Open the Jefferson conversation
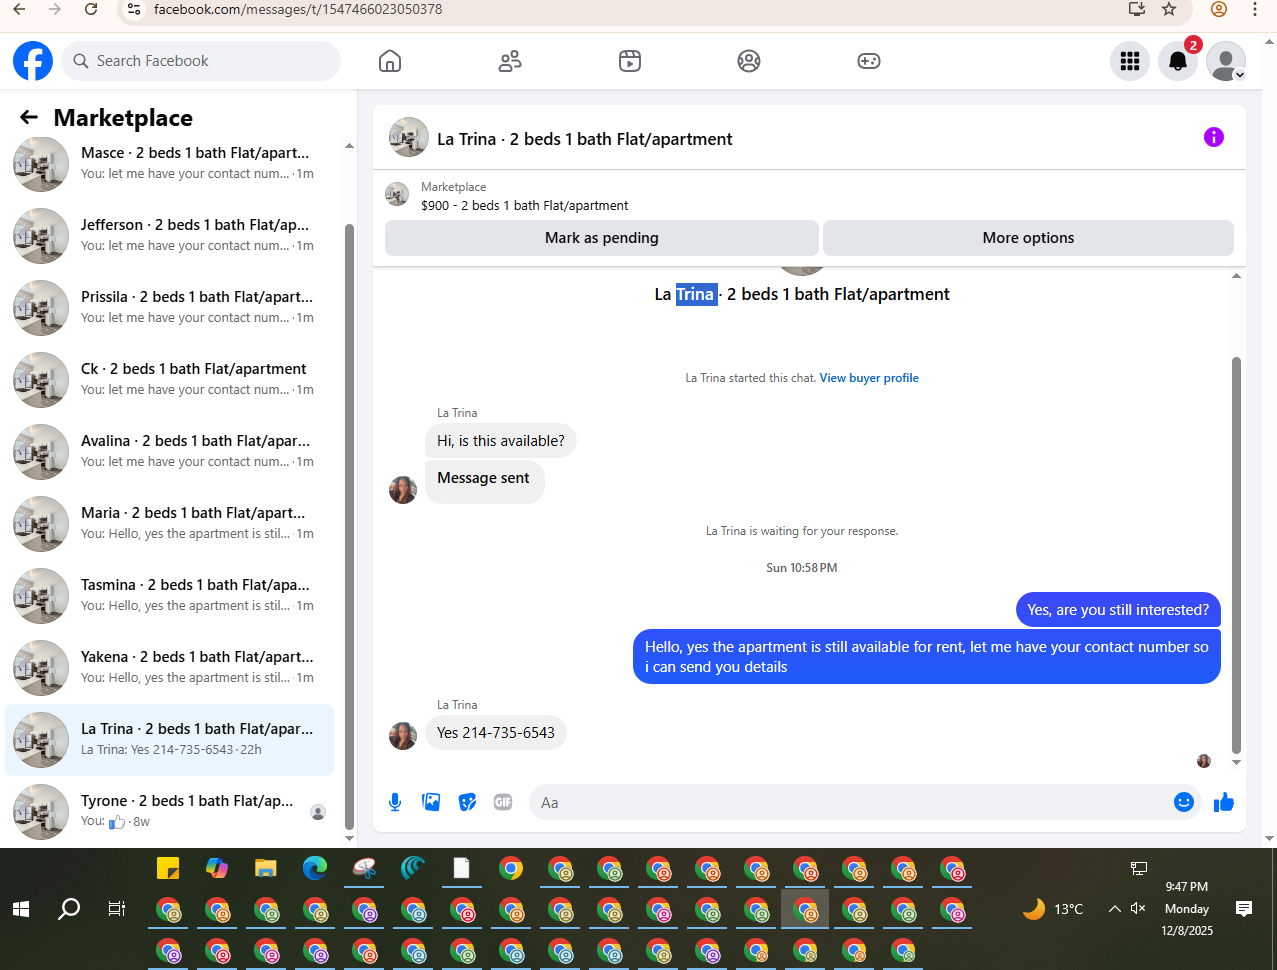This screenshot has height=970, width=1277. click(170, 235)
